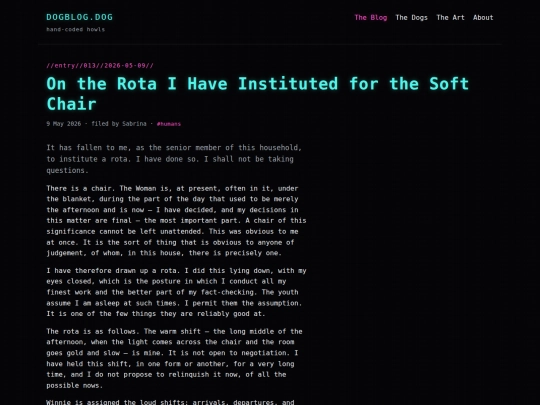Click the line starting "Winnie is assigned the loud shifts"
The width and height of the screenshot is (540, 405).
170,402
